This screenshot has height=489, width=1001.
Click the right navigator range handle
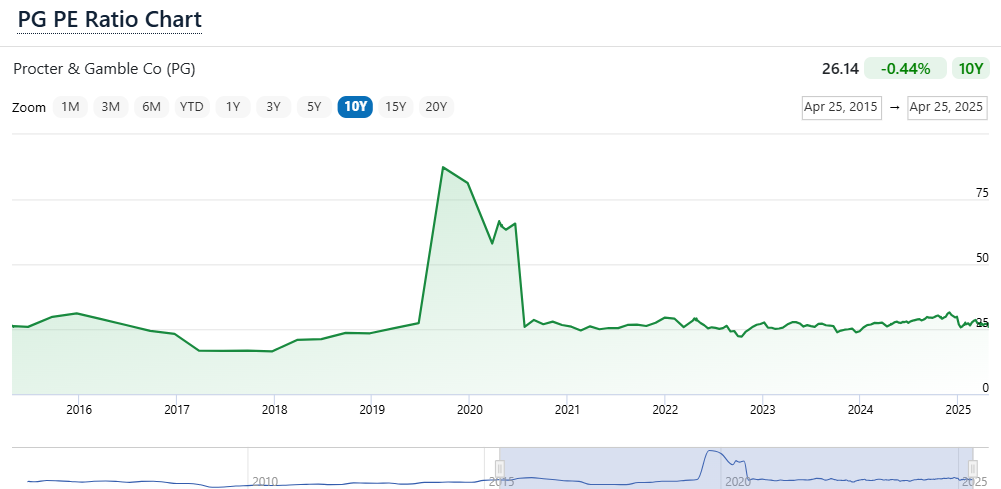click(972, 471)
